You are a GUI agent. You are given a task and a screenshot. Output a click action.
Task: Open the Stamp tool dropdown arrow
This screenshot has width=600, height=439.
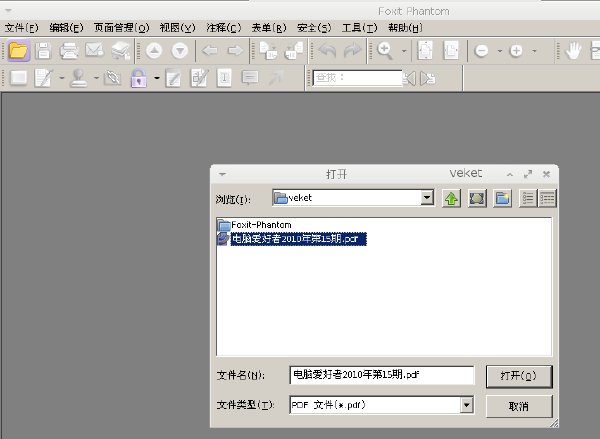pos(96,78)
